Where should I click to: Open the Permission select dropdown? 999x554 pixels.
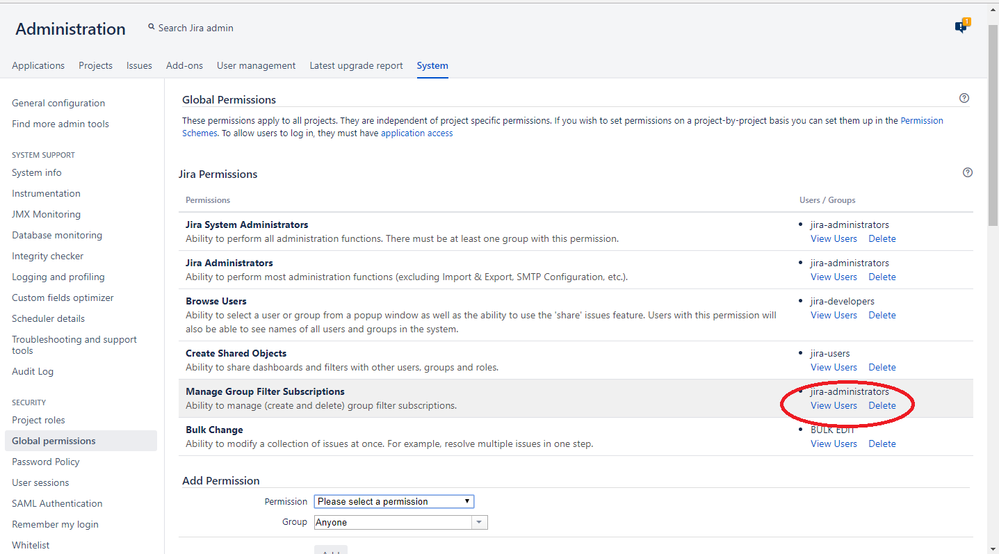click(394, 502)
